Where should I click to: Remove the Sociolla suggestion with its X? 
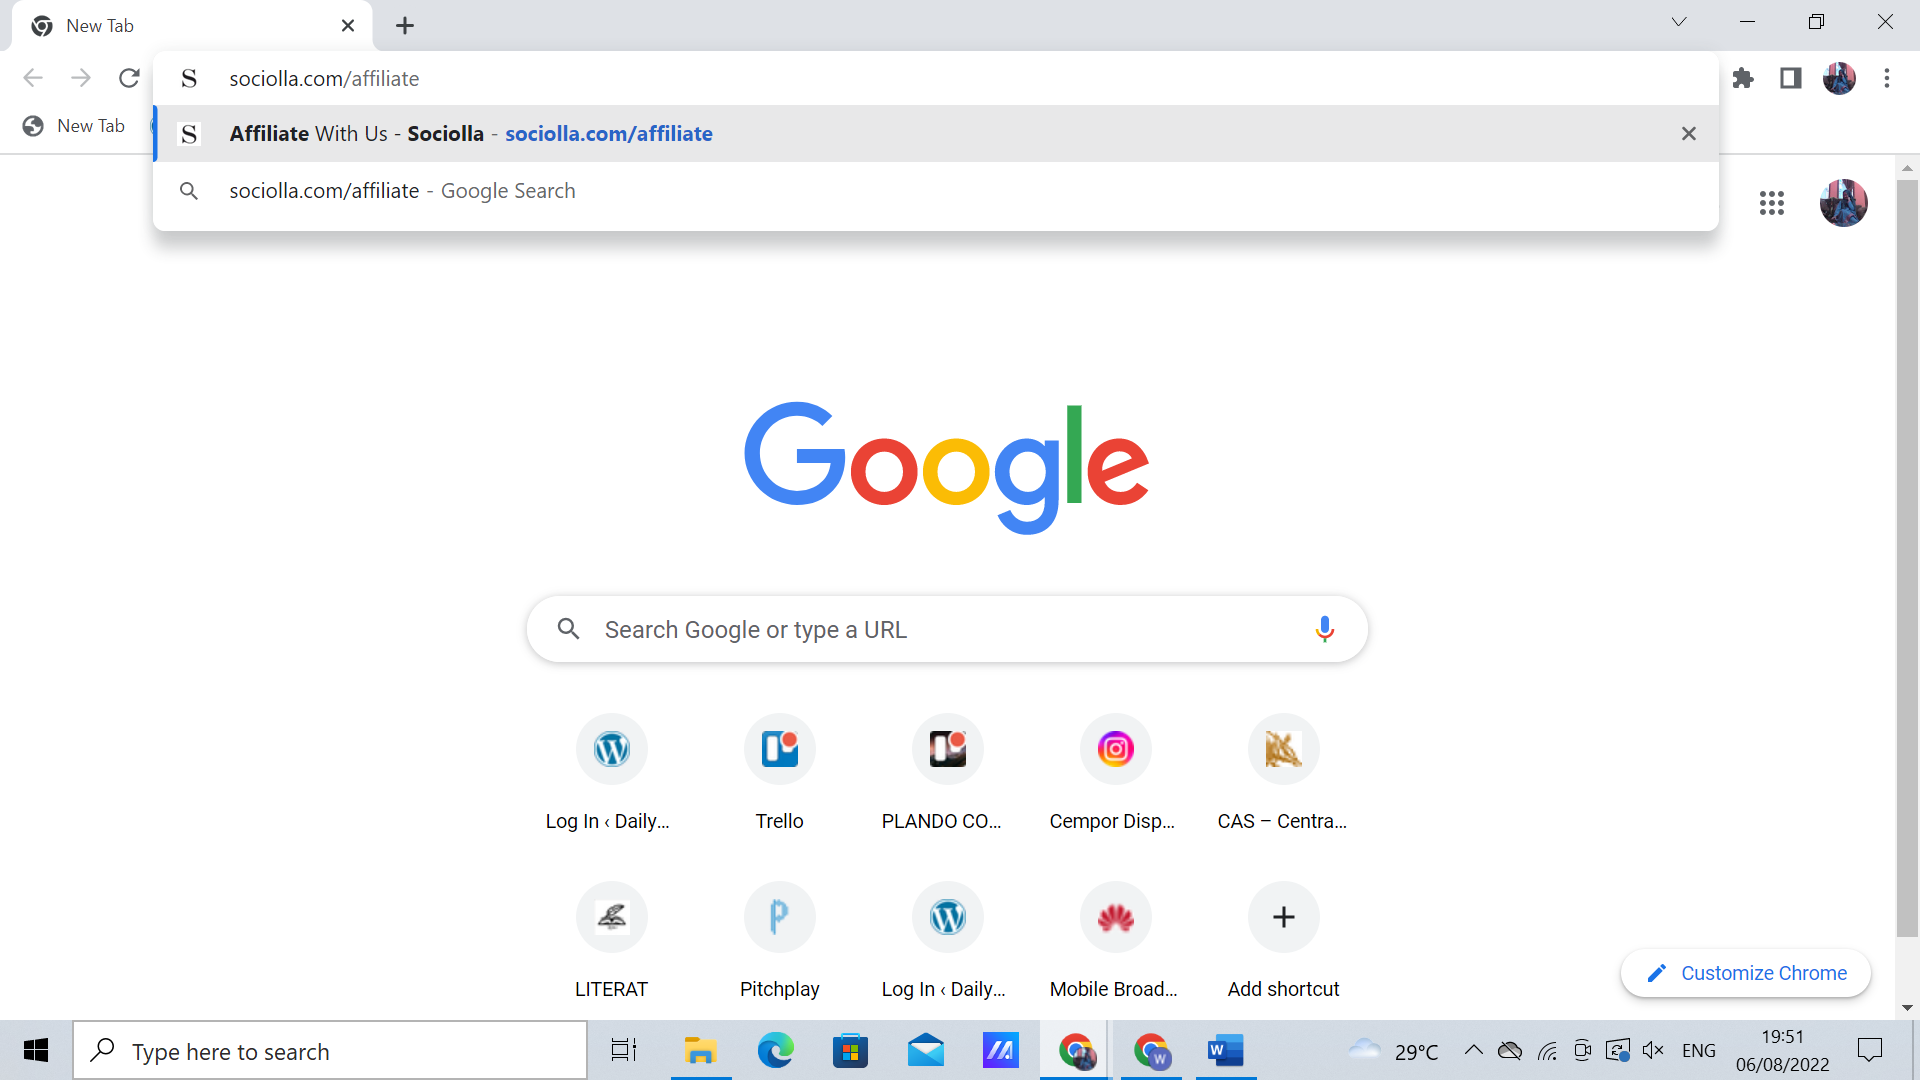pyautogui.click(x=1689, y=134)
